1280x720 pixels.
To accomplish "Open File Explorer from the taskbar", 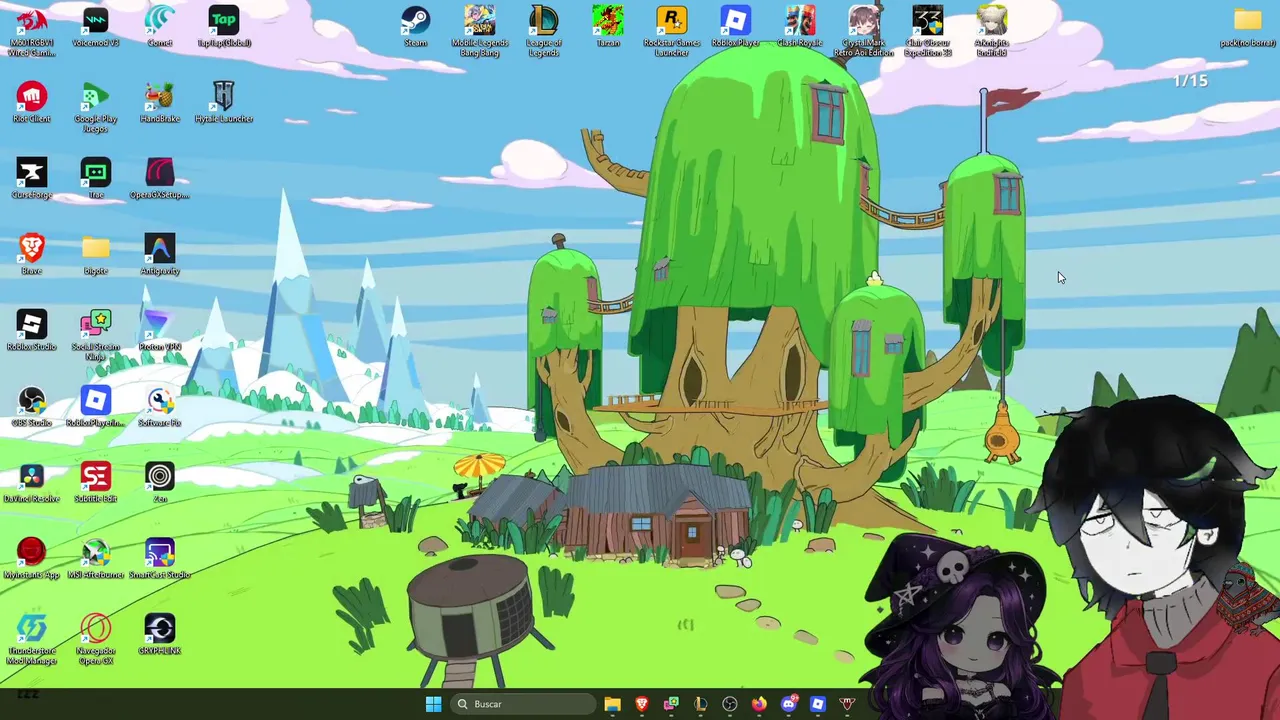I will 612,704.
